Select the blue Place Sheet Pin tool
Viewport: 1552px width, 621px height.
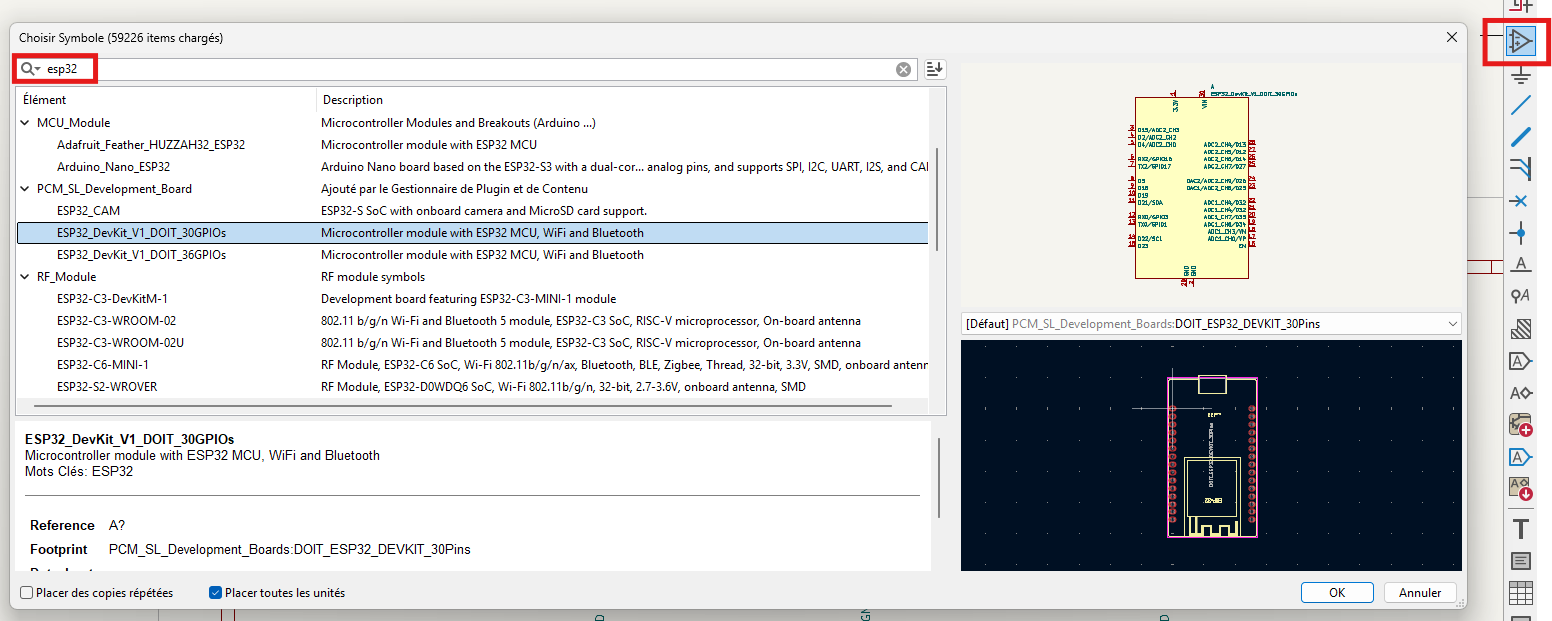1520,457
